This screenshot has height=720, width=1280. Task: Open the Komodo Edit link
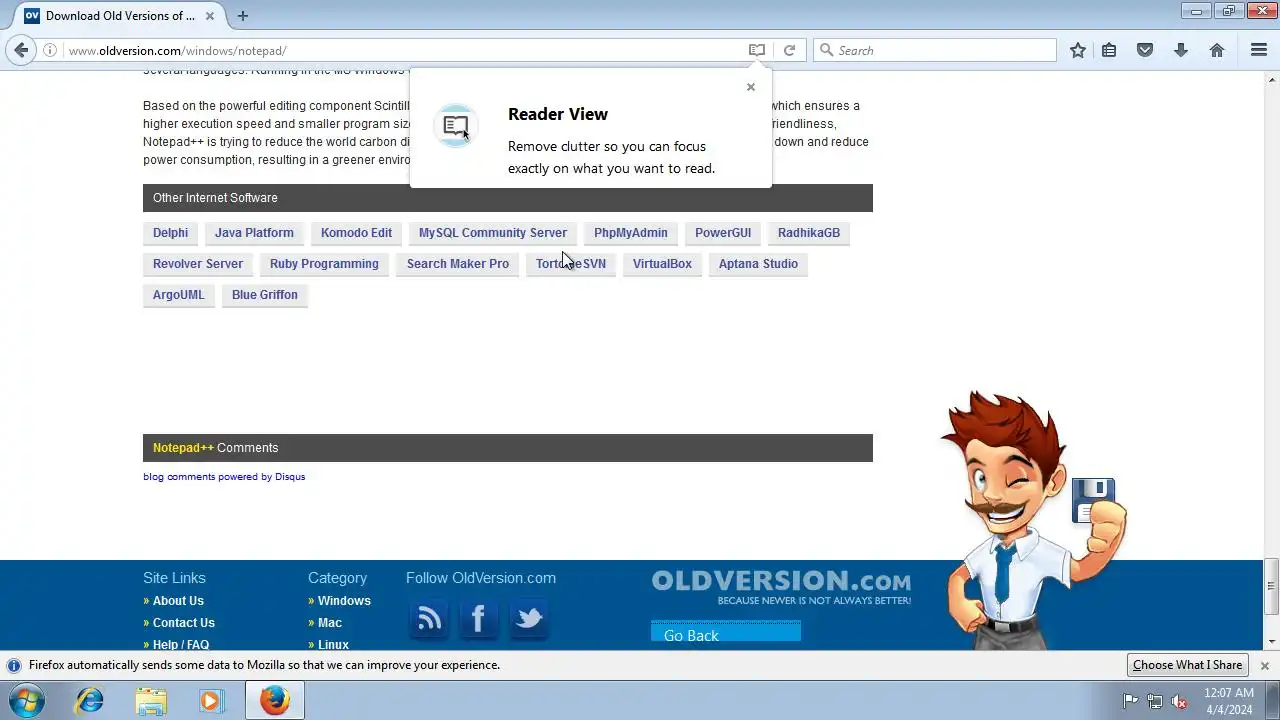356,233
